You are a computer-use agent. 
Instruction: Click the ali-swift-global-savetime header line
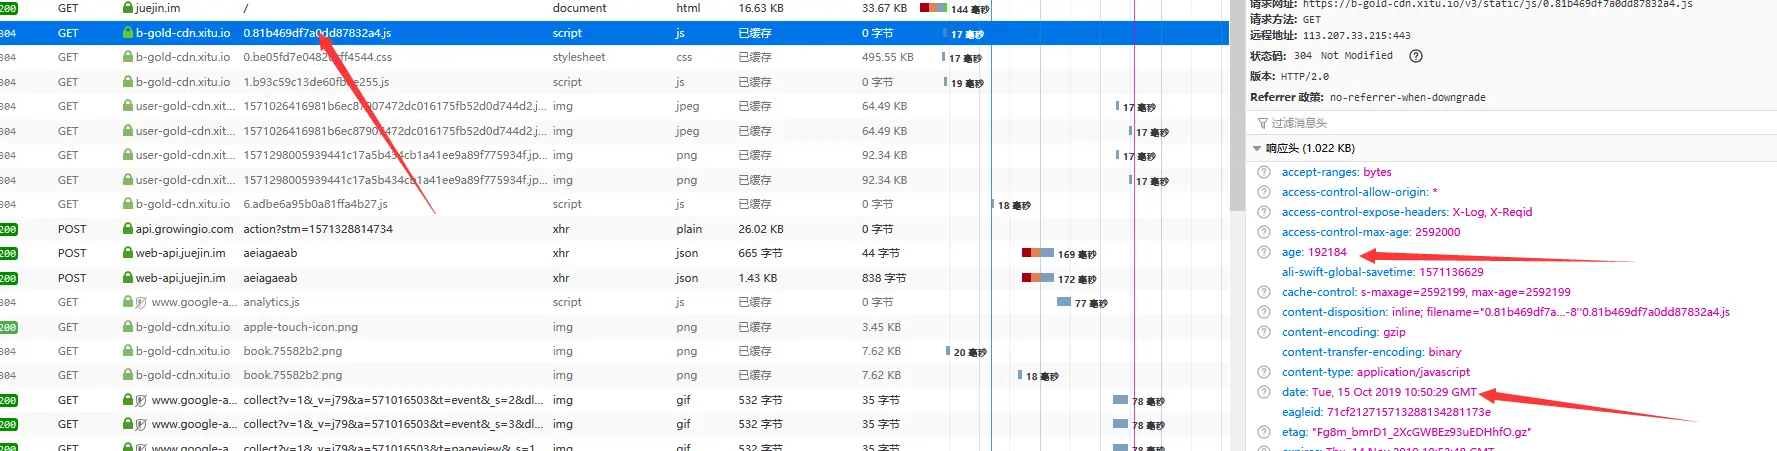(x=1382, y=272)
